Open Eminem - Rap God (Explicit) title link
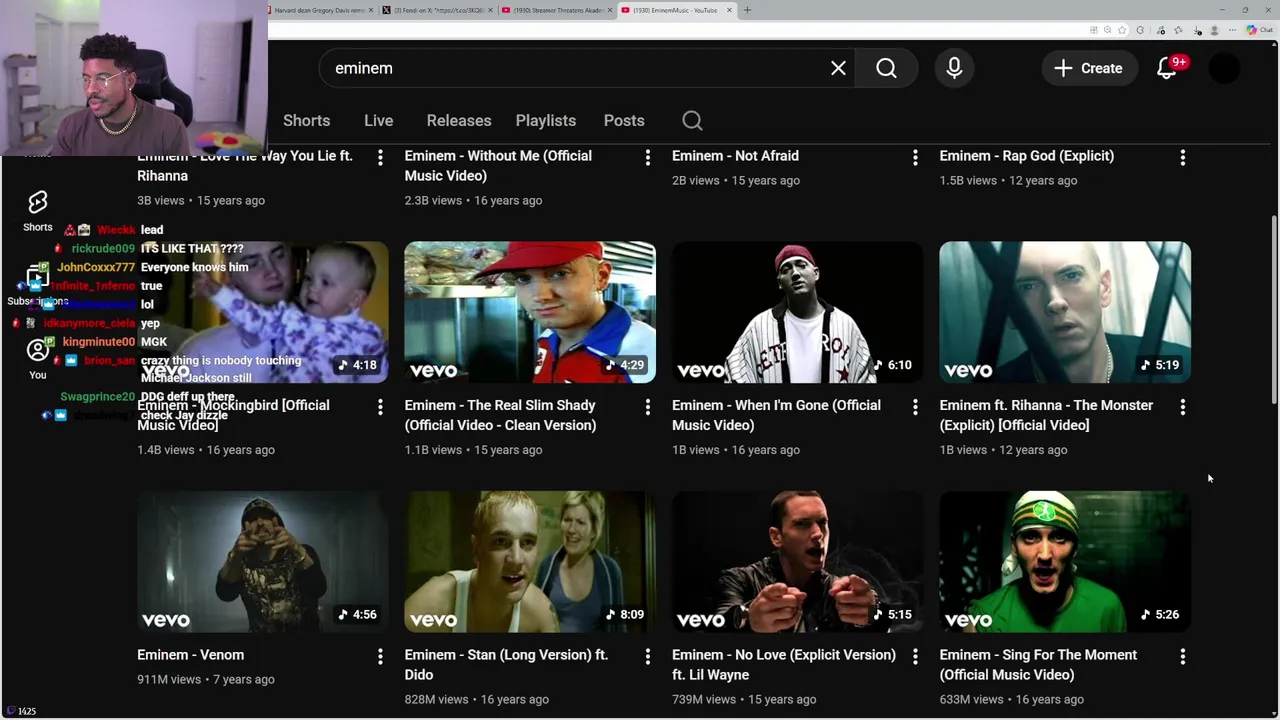The width and height of the screenshot is (1280, 720). (x=1027, y=156)
